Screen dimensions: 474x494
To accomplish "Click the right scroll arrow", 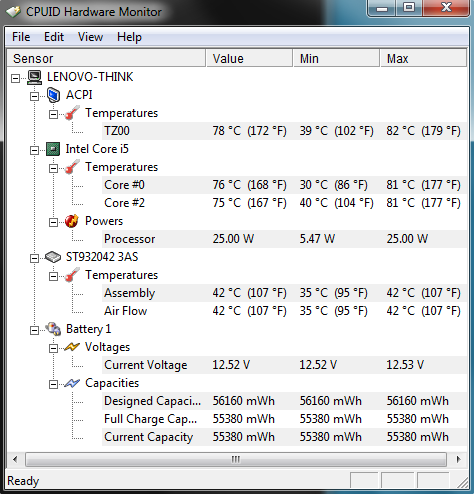I will click(458, 459).
